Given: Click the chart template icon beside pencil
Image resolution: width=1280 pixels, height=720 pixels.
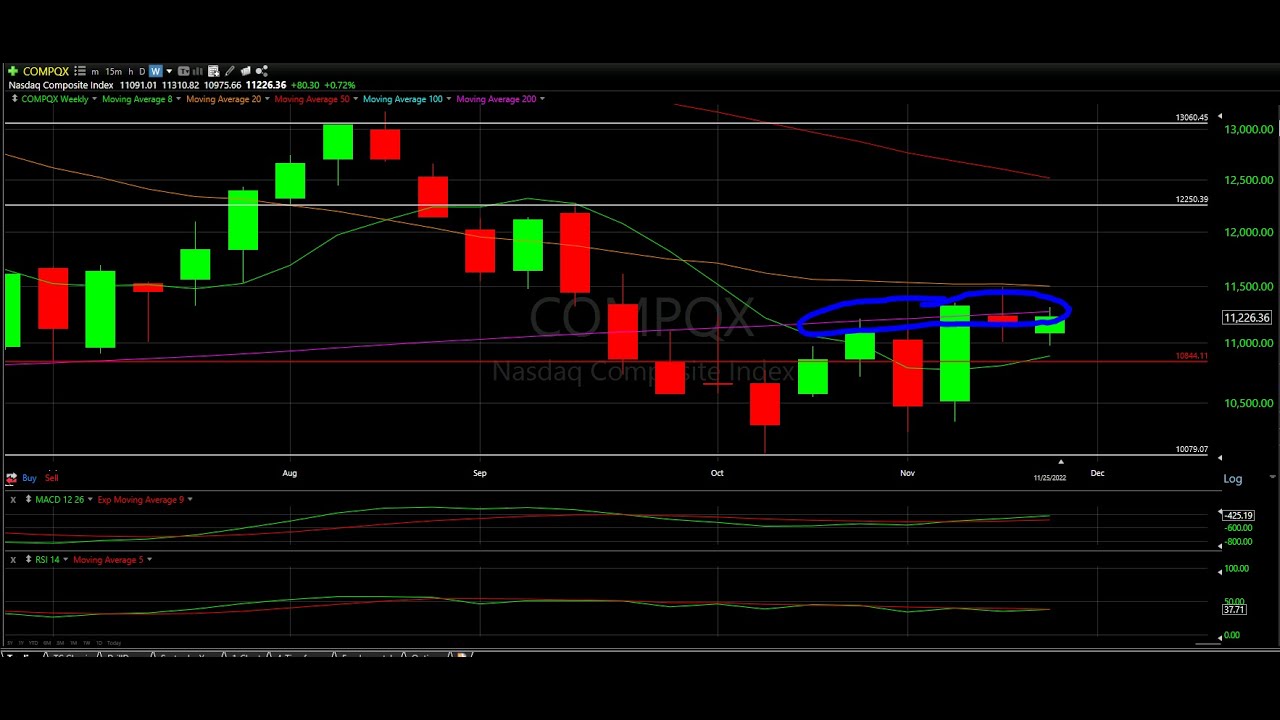Looking at the screenshot, I should (245, 71).
